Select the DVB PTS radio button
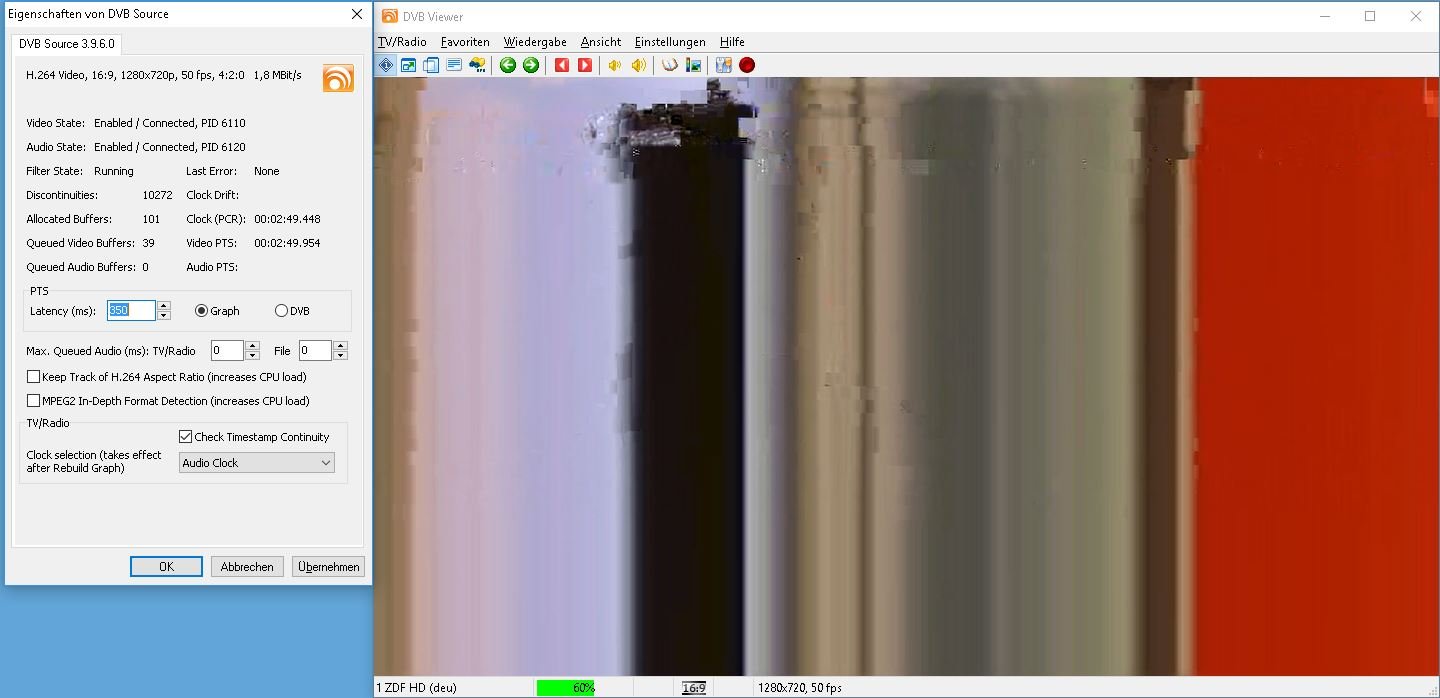This screenshot has width=1440, height=698. [281, 311]
